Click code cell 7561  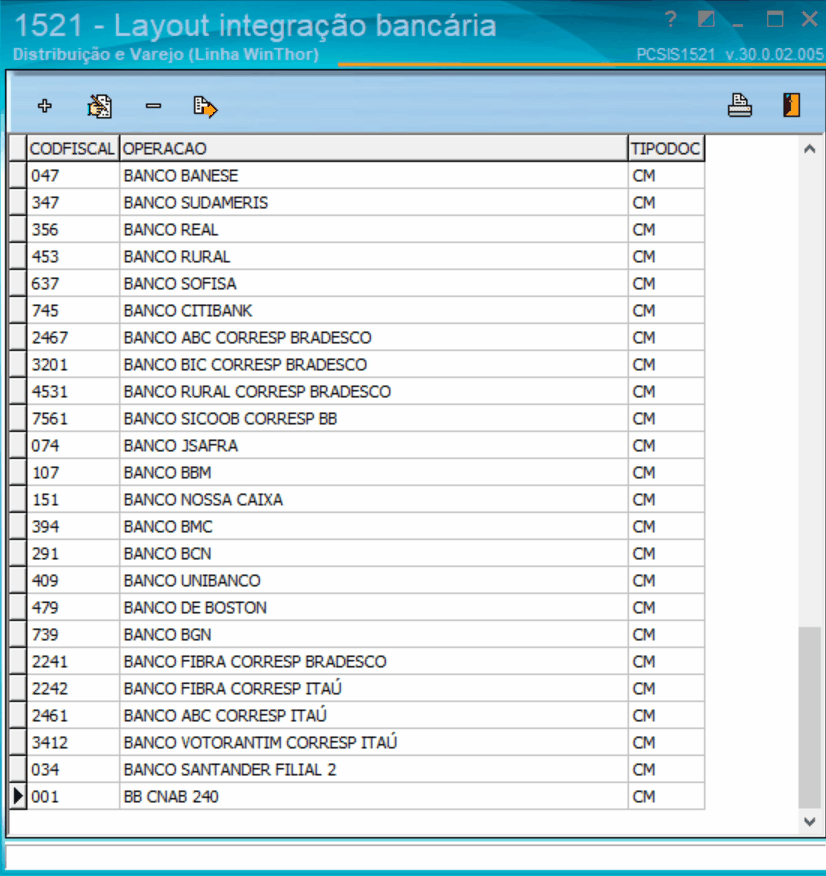coord(73,418)
